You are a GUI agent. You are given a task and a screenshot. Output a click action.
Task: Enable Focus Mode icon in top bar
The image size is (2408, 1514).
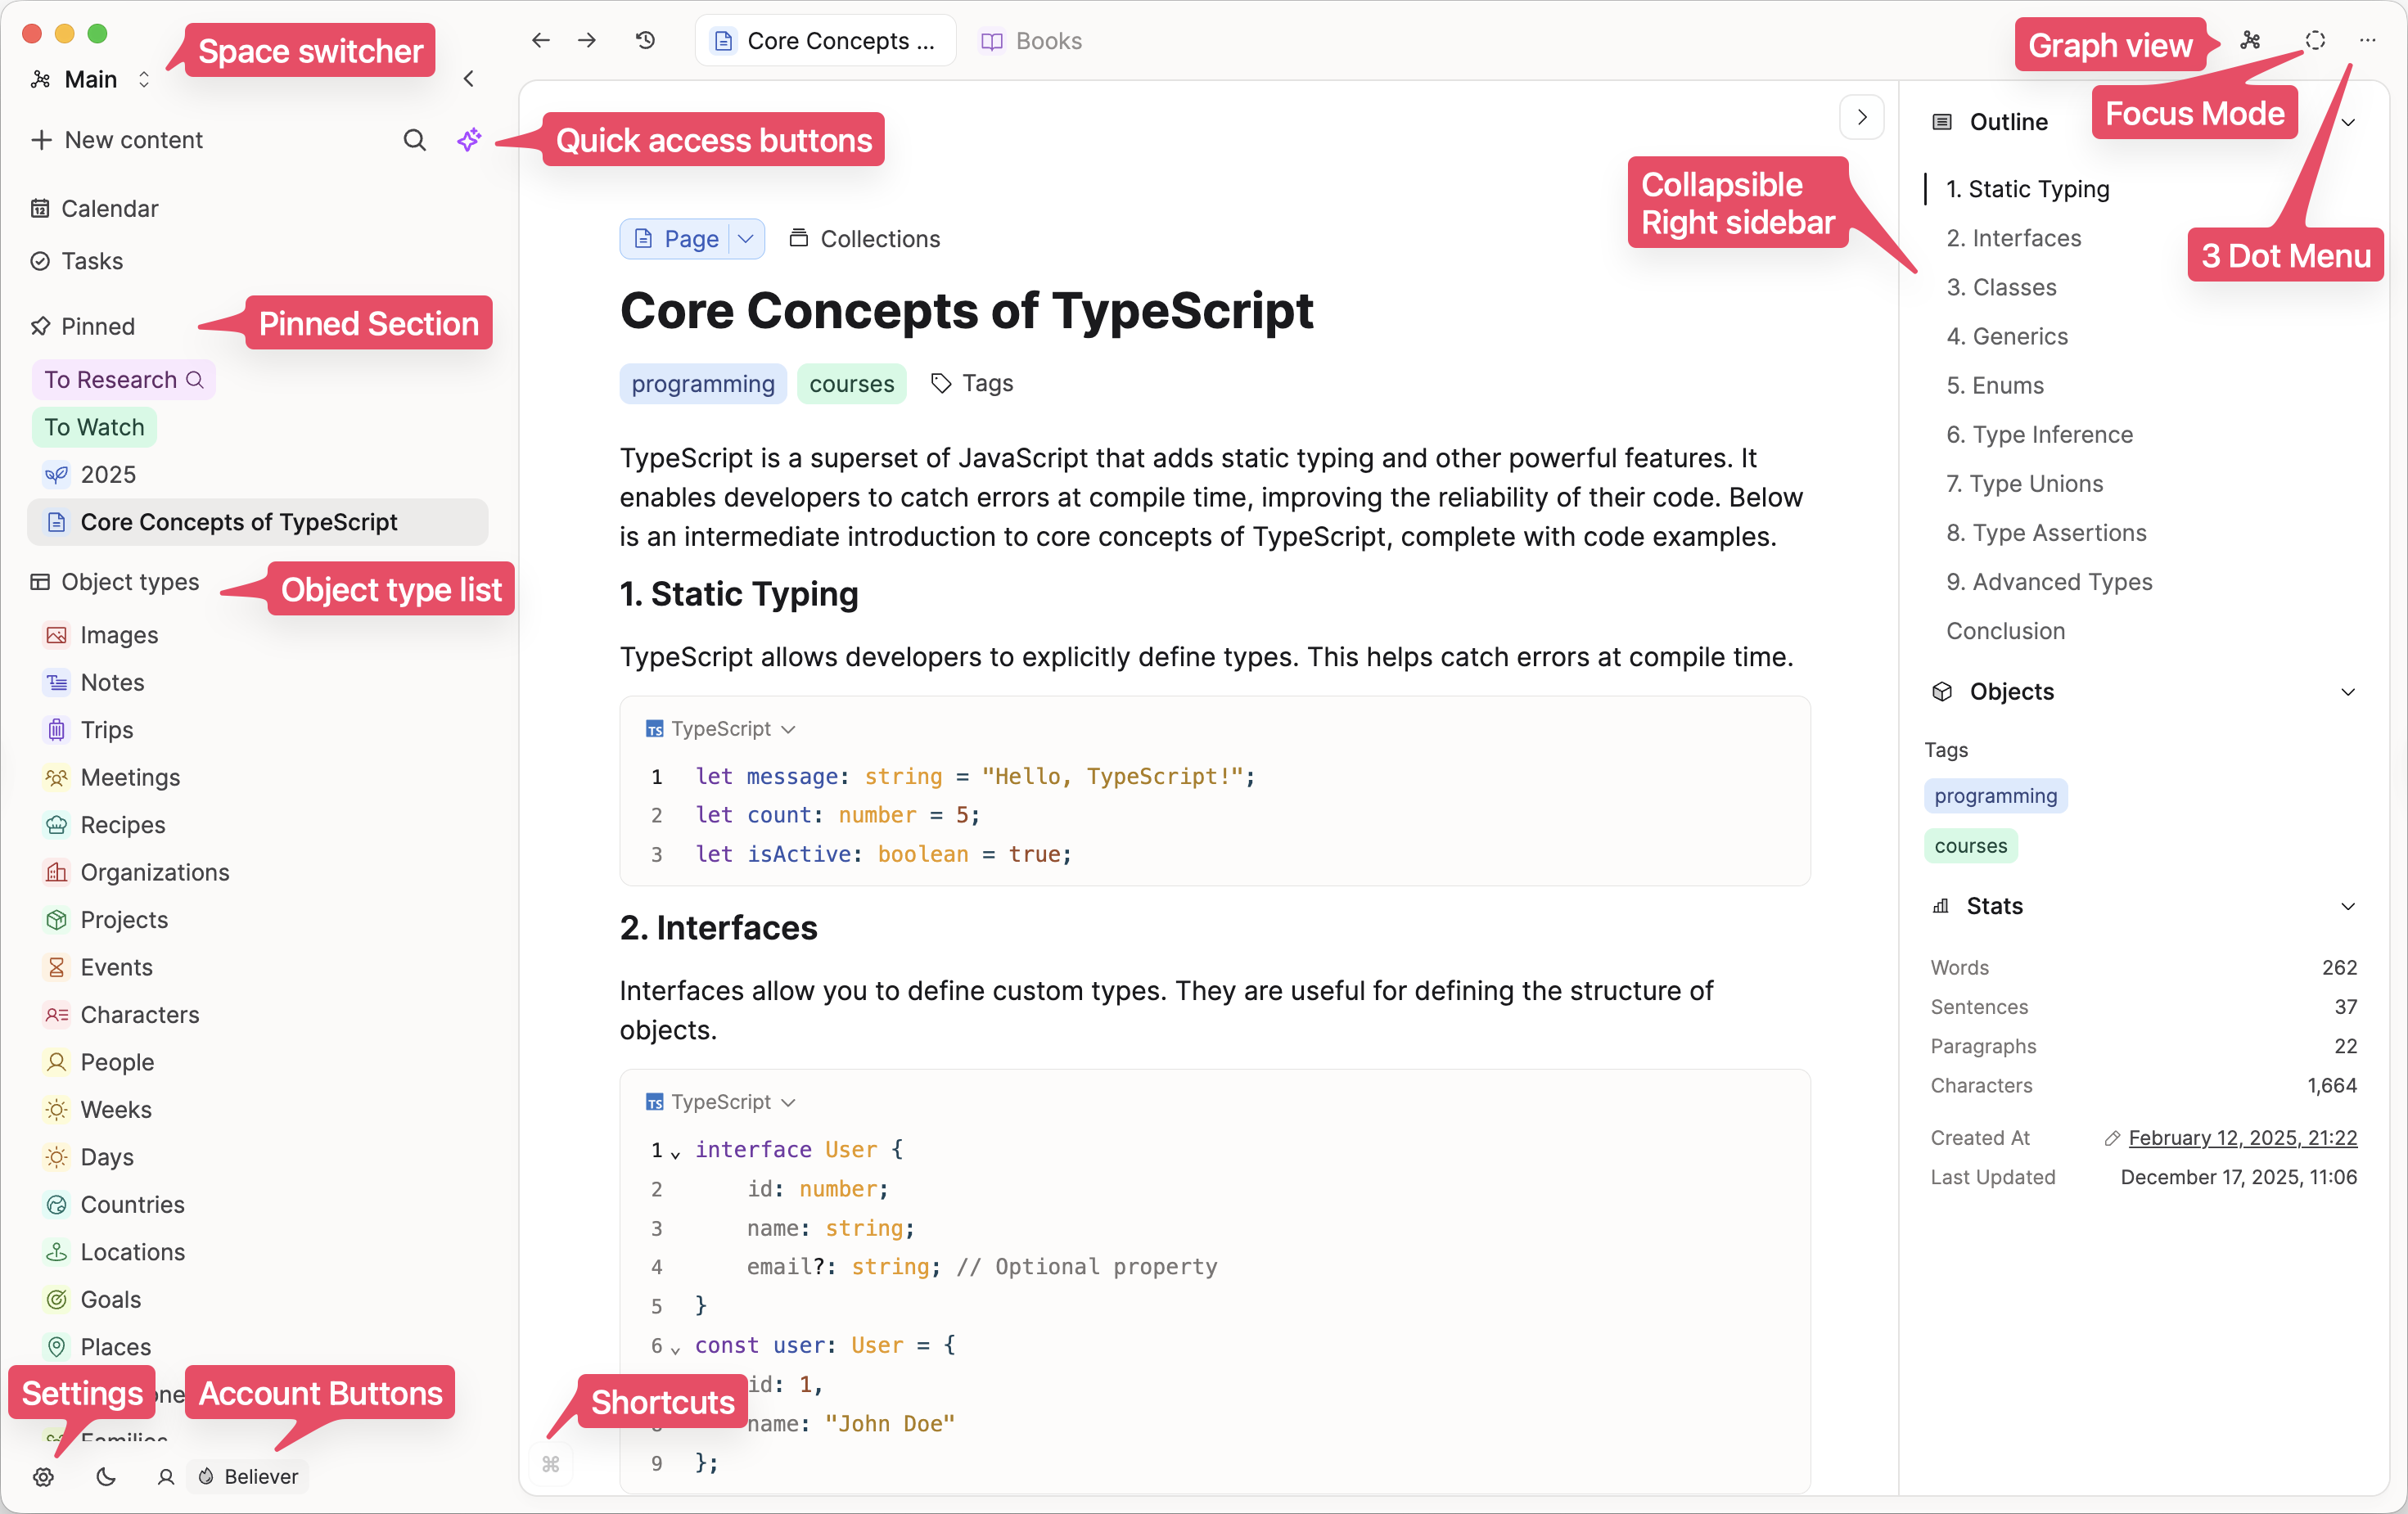2315,40
